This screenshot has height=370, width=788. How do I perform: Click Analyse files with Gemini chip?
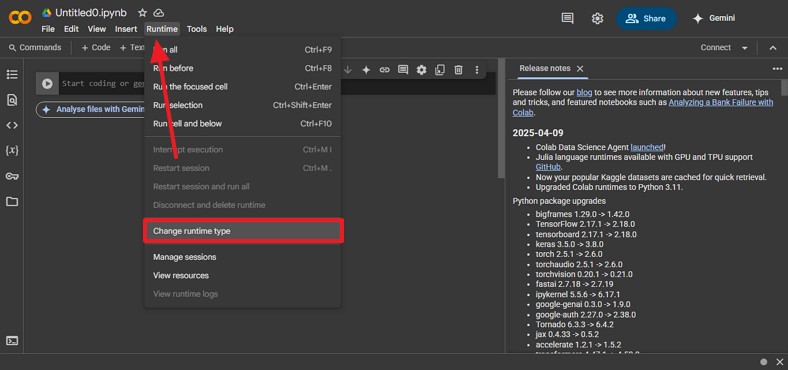[x=90, y=109]
